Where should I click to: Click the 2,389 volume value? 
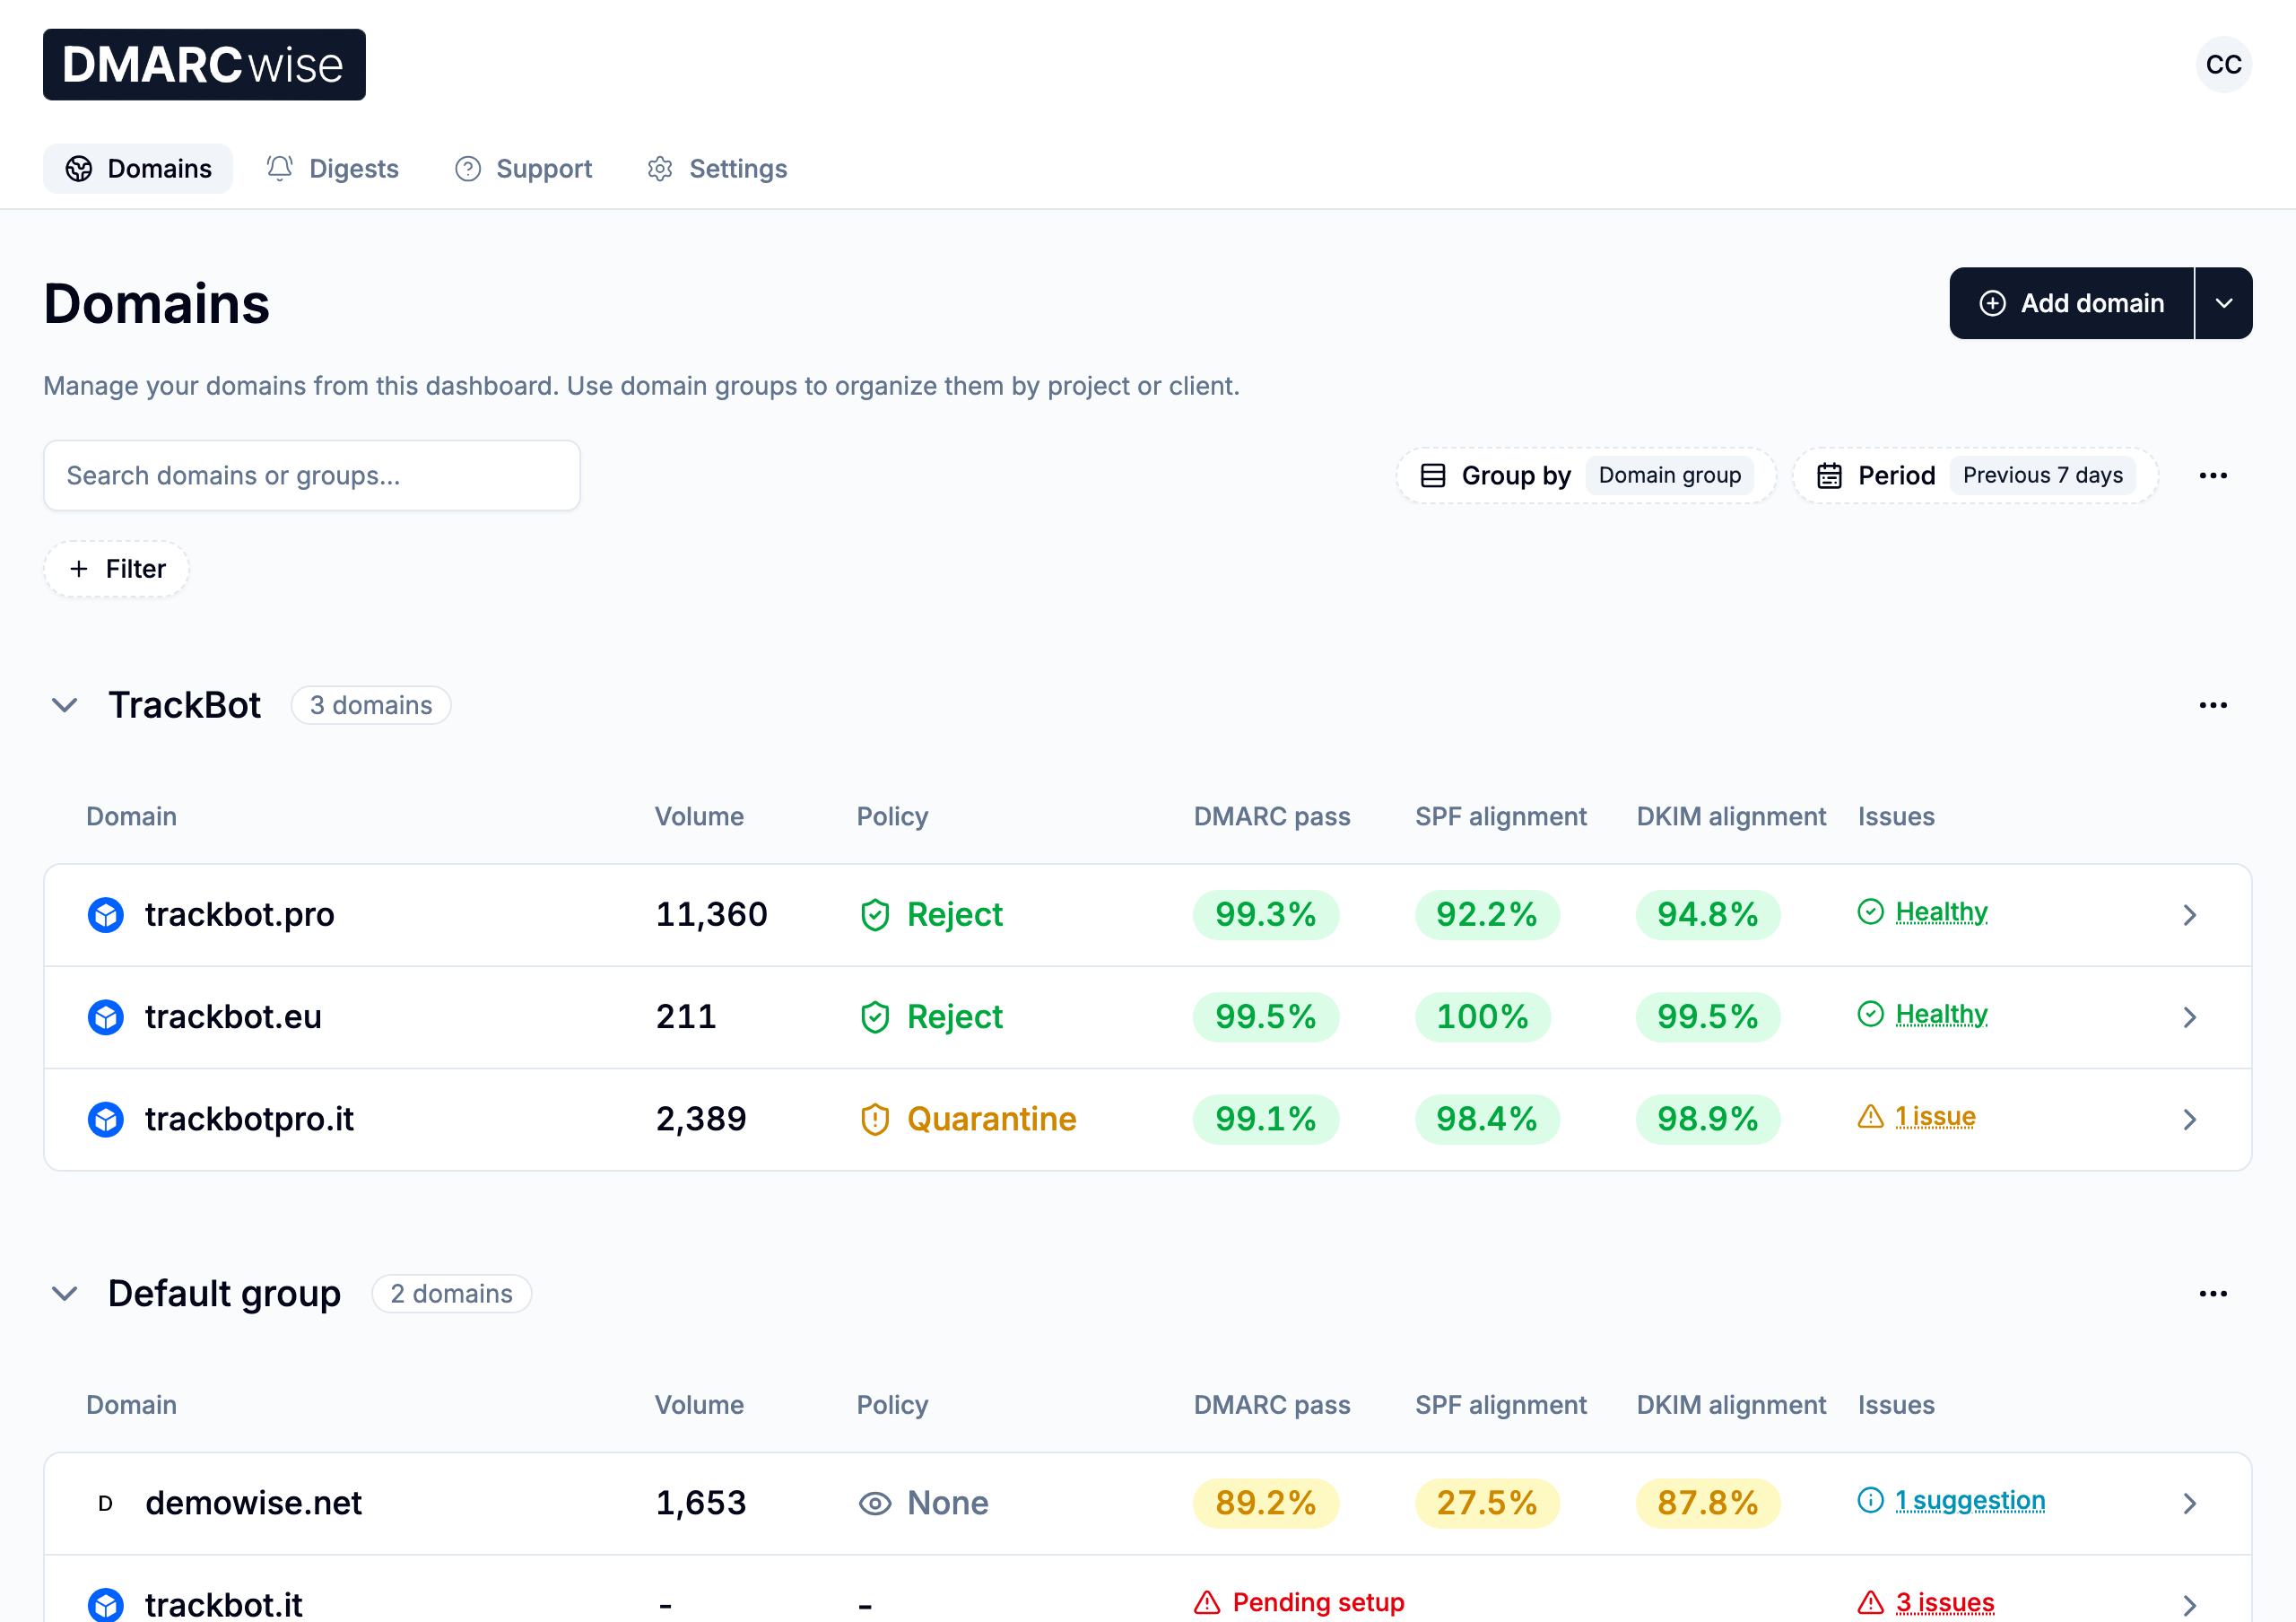pos(701,1119)
